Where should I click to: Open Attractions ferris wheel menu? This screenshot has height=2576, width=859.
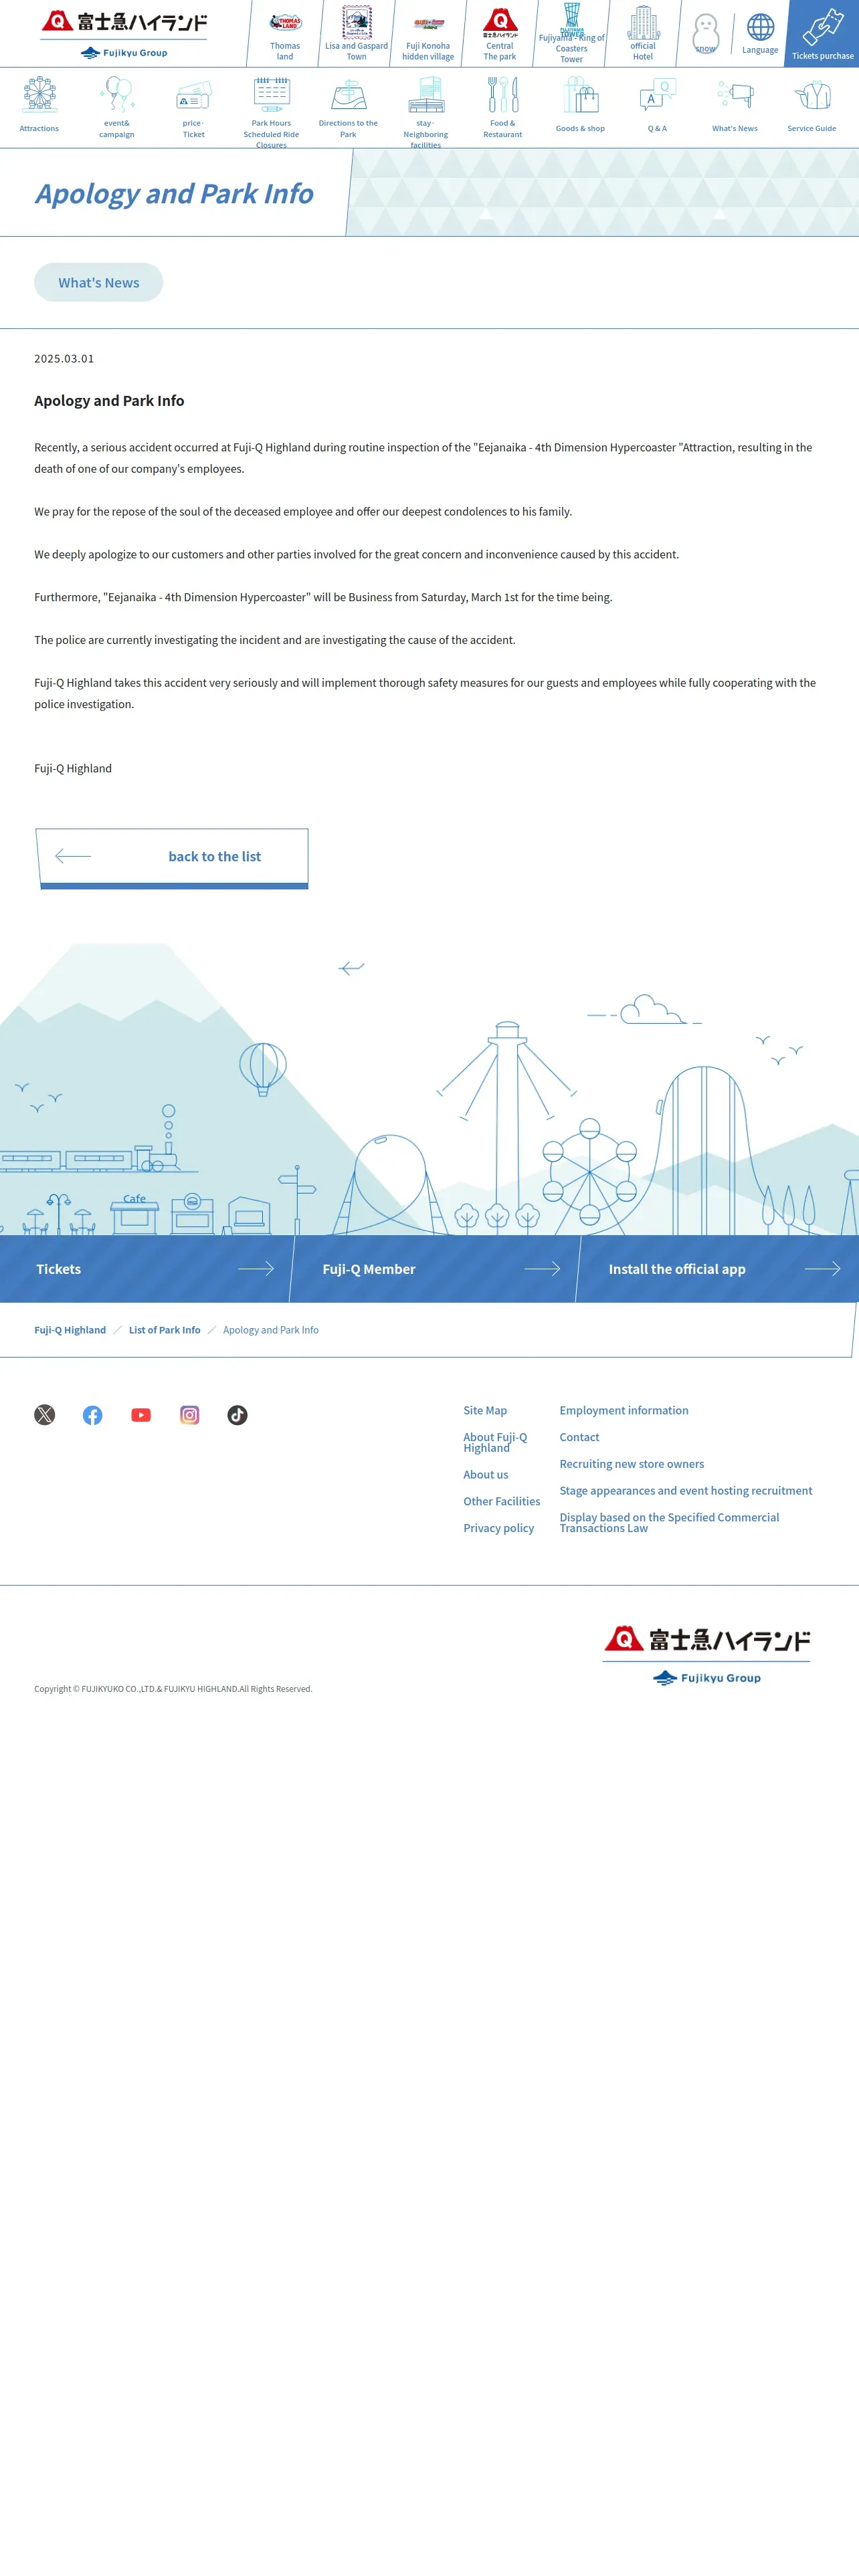tap(39, 105)
